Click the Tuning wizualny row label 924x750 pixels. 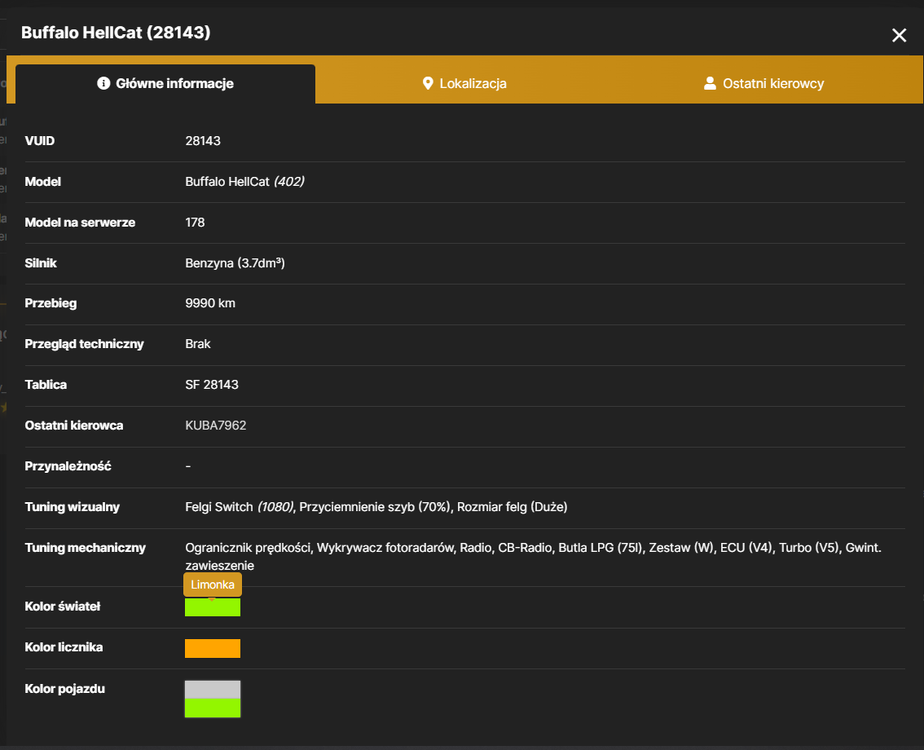tap(72, 507)
